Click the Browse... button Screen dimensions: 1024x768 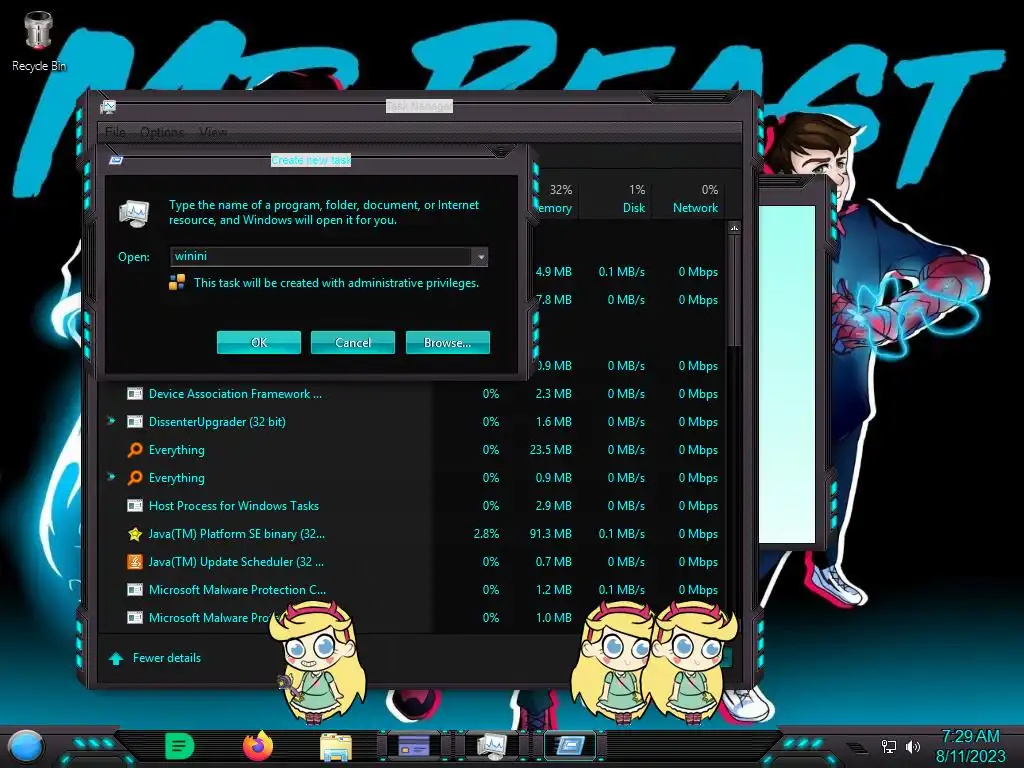(x=447, y=342)
